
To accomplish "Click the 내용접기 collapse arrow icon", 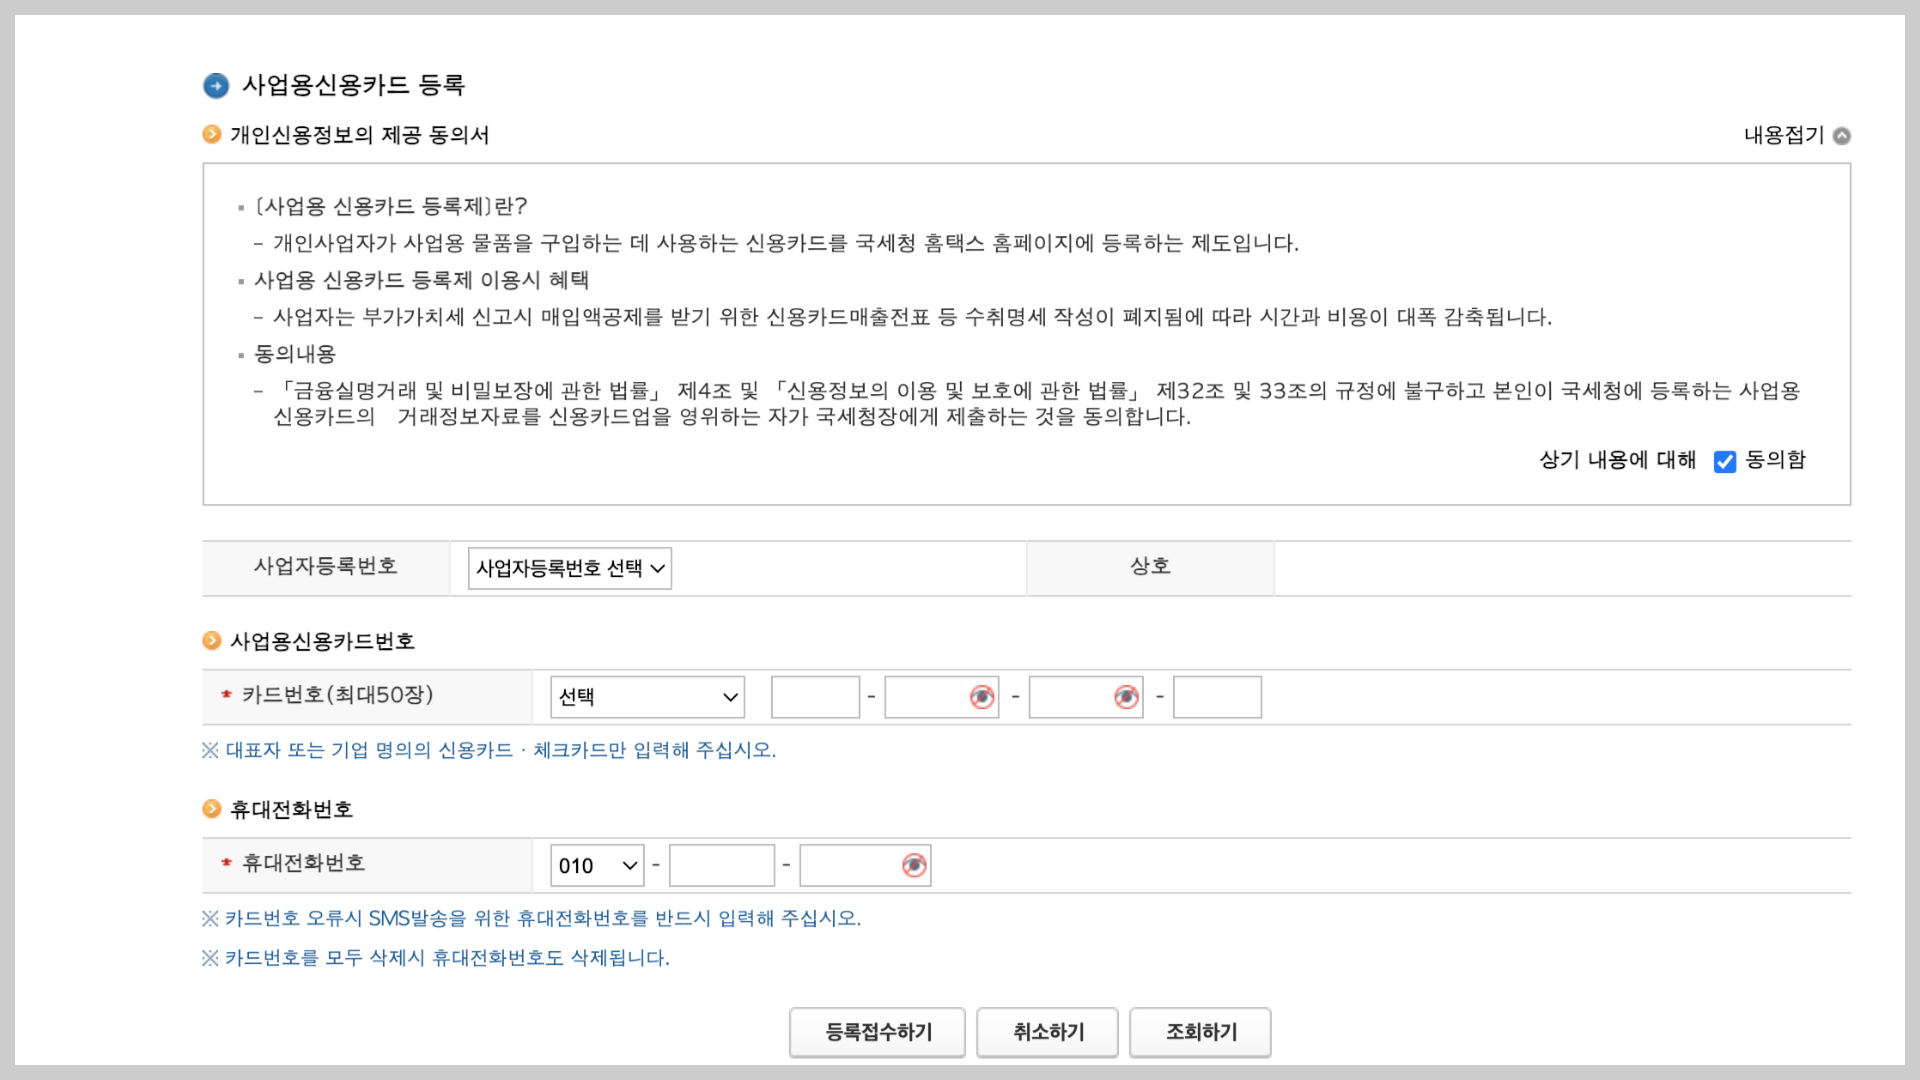I will [x=1842, y=136].
